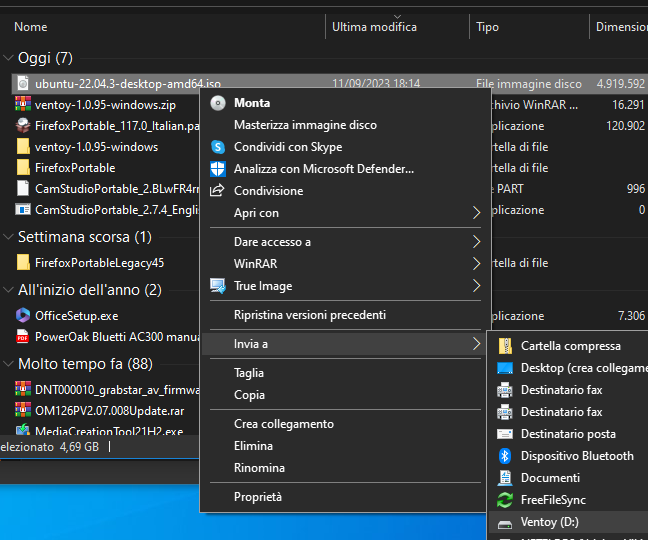
Task: Click the Cartella compressa zip folder icon
Action: pyautogui.click(x=505, y=346)
